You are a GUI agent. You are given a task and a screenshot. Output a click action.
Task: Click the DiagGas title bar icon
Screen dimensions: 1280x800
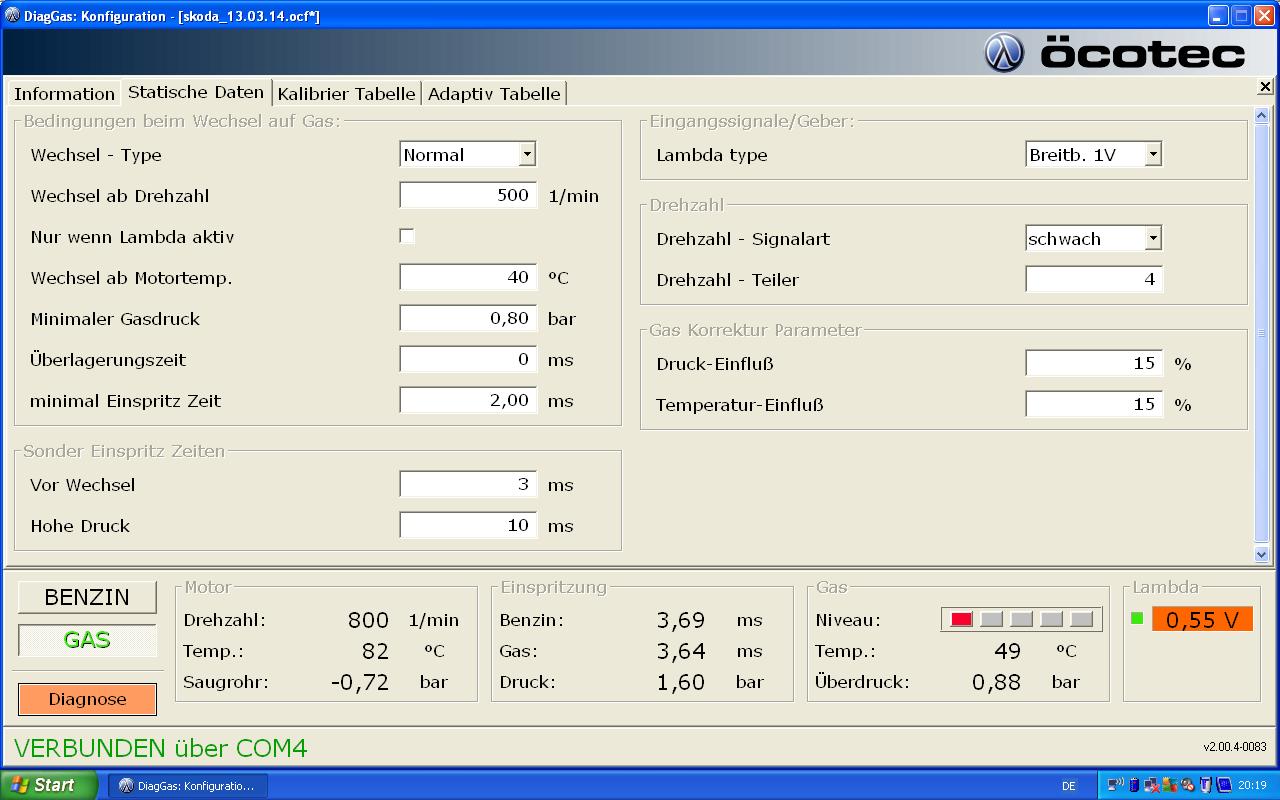click(x=12, y=15)
